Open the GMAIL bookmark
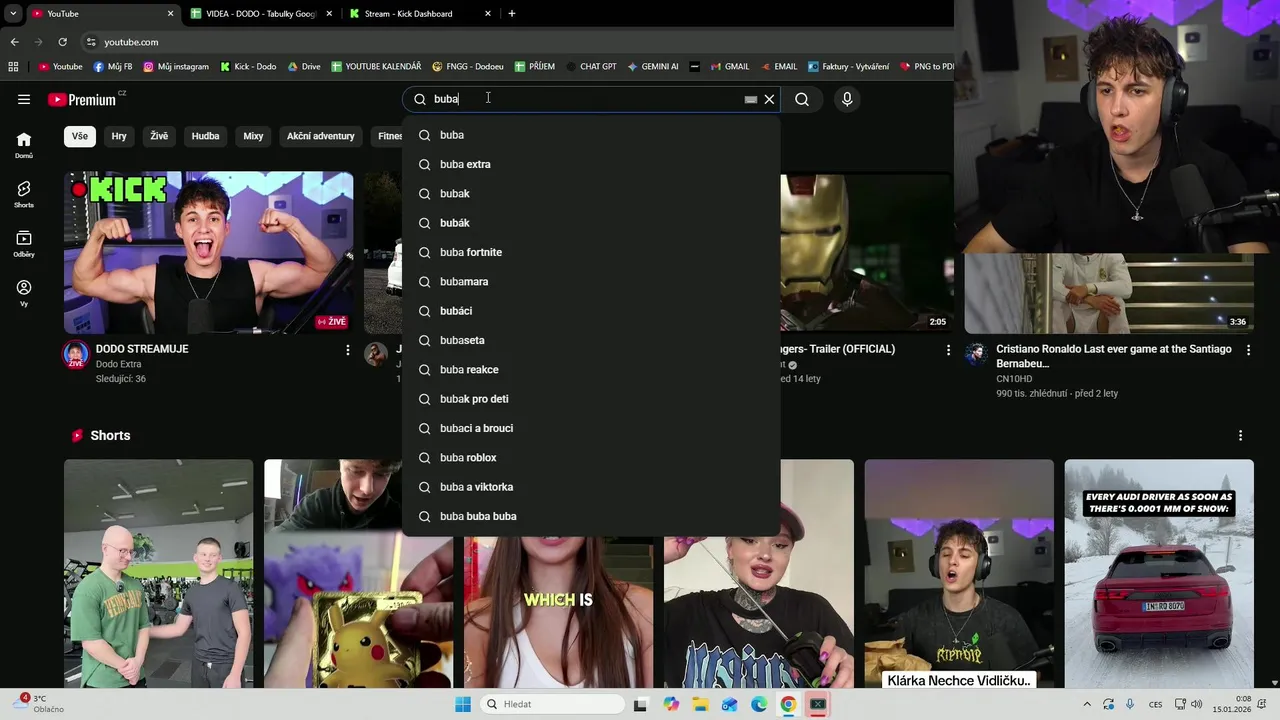This screenshot has height=720, width=1280. click(x=730, y=67)
